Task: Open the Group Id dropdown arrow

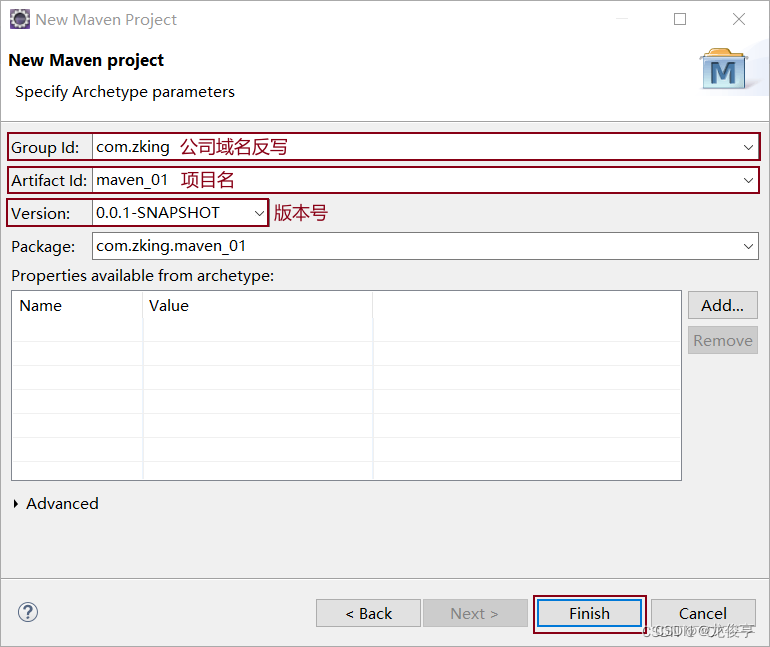Action: point(748,147)
